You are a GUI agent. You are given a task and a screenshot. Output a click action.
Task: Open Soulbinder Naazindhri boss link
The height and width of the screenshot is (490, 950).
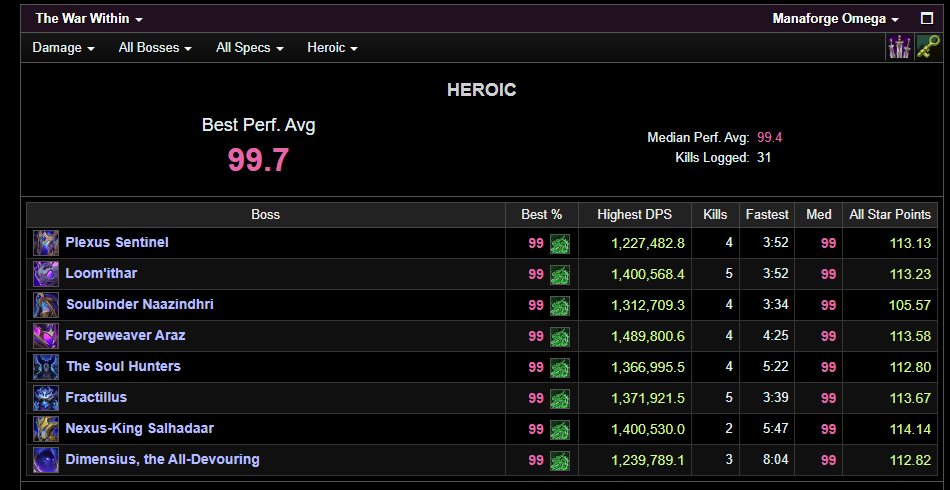pos(139,304)
